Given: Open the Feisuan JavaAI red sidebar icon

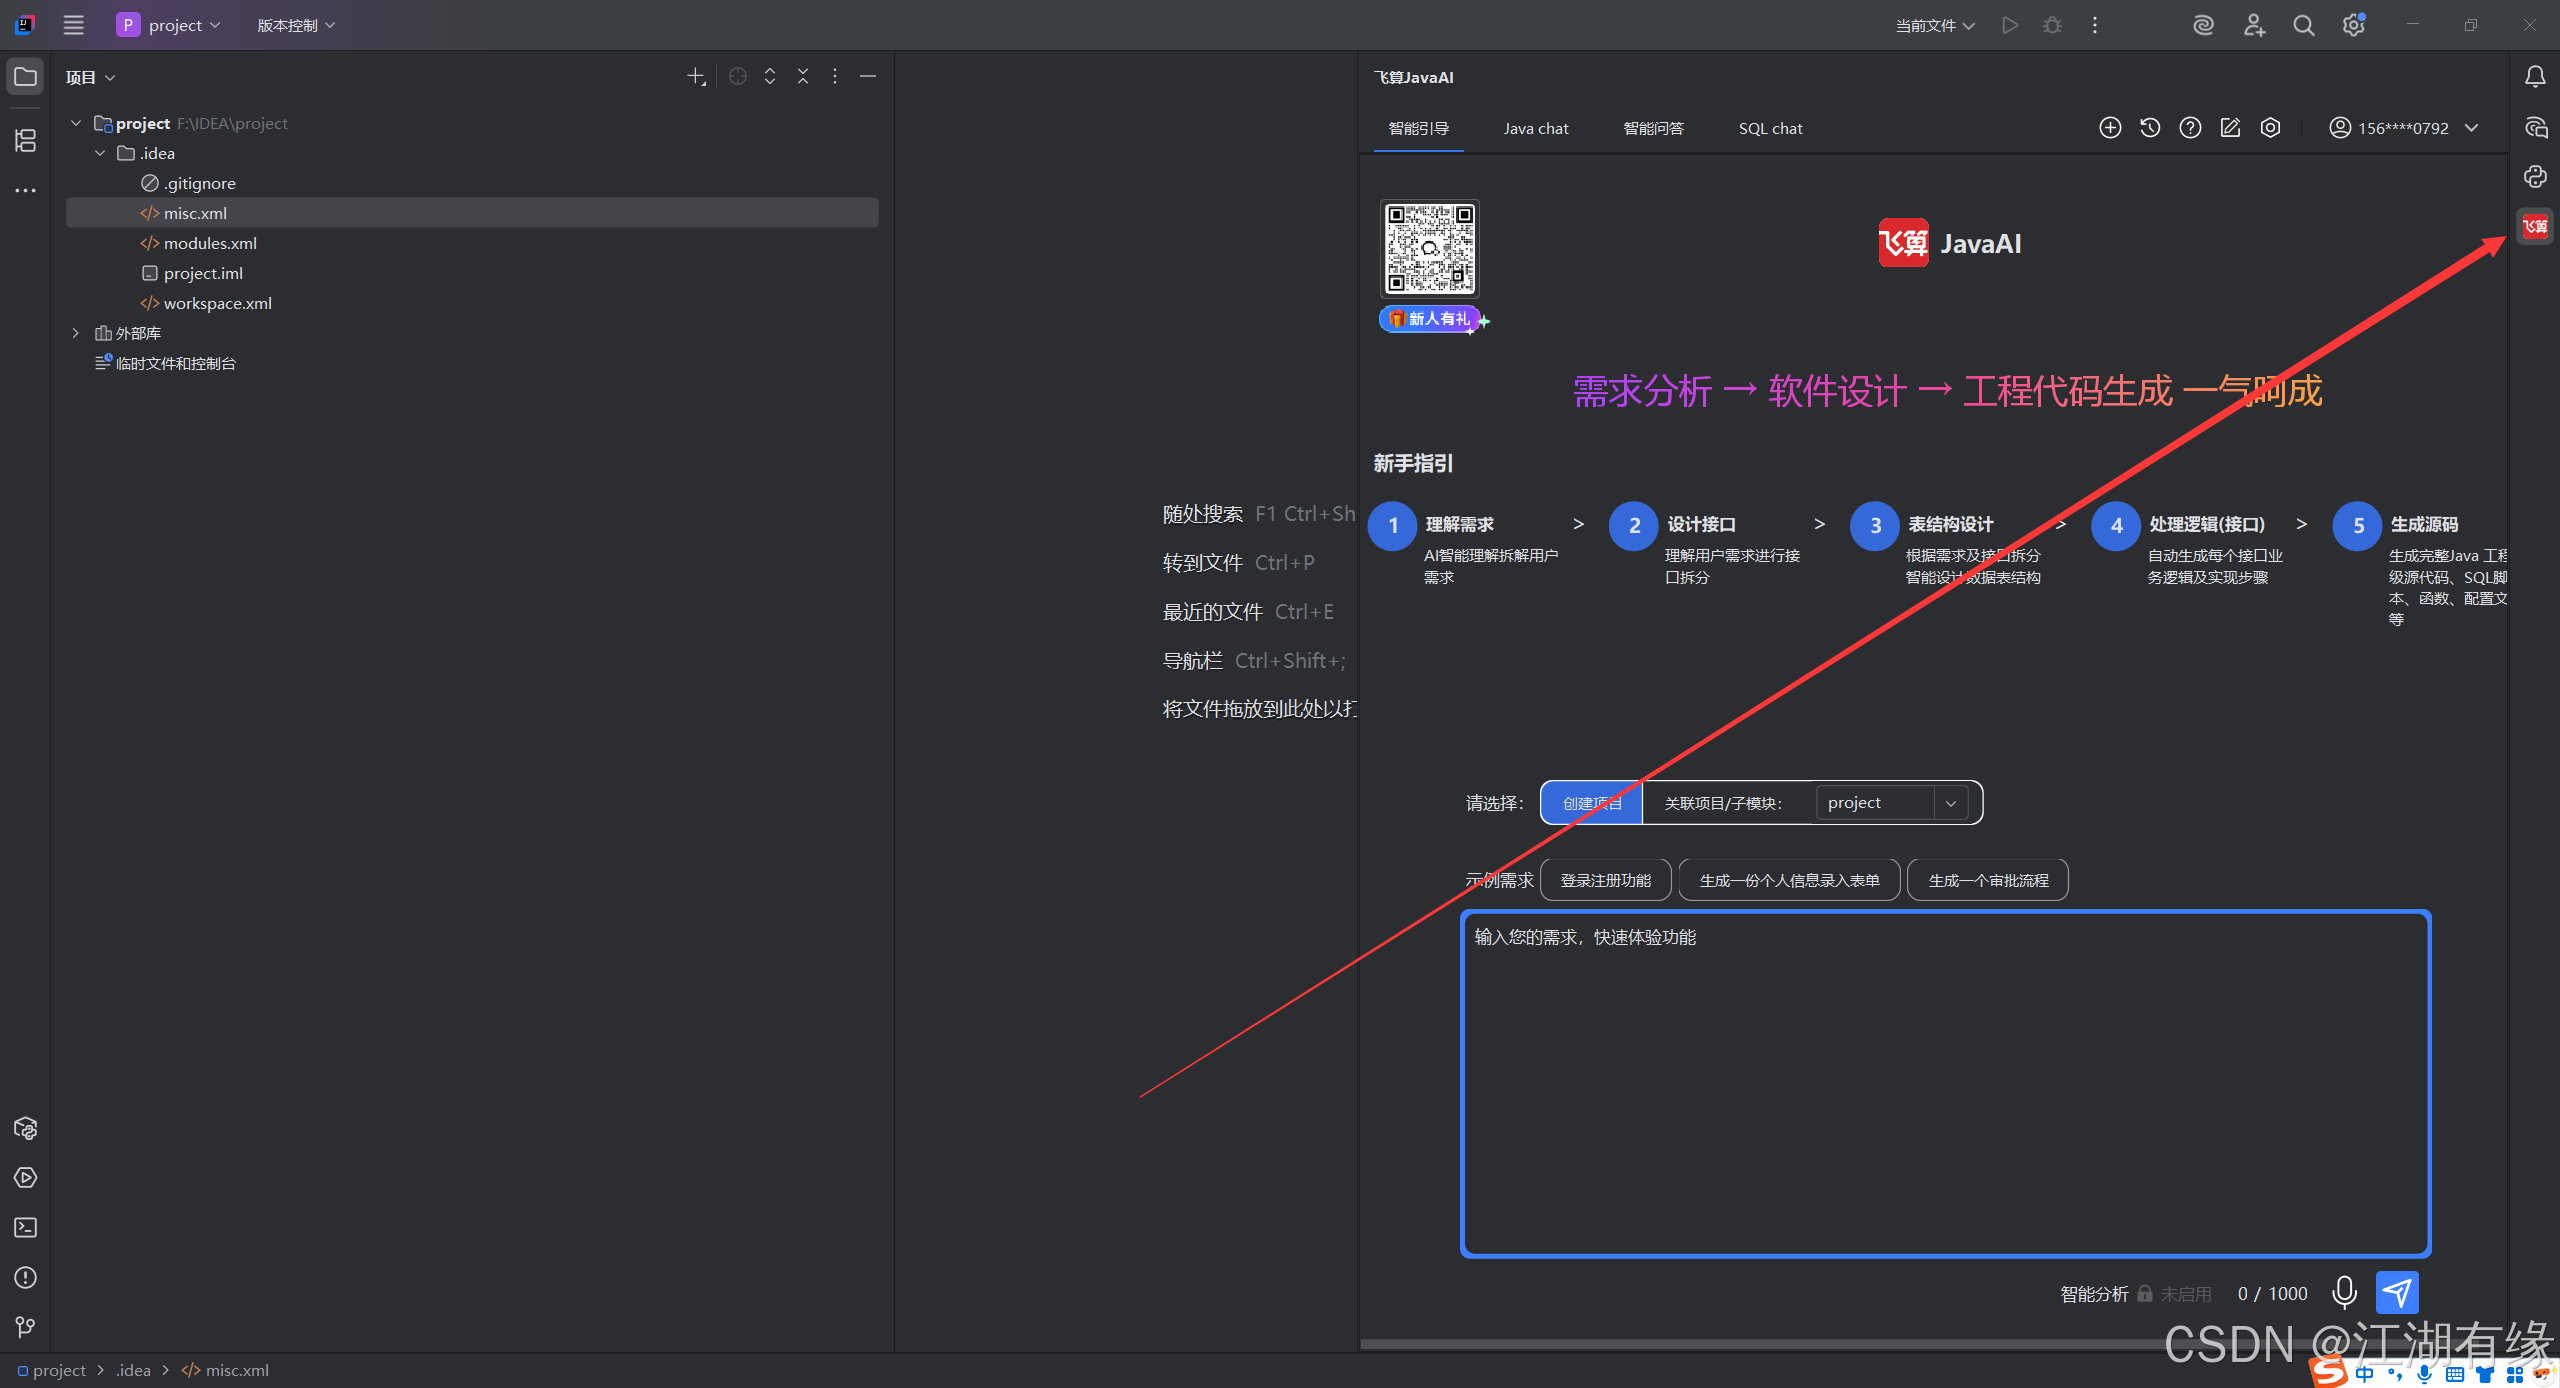Looking at the screenshot, I should [2535, 227].
